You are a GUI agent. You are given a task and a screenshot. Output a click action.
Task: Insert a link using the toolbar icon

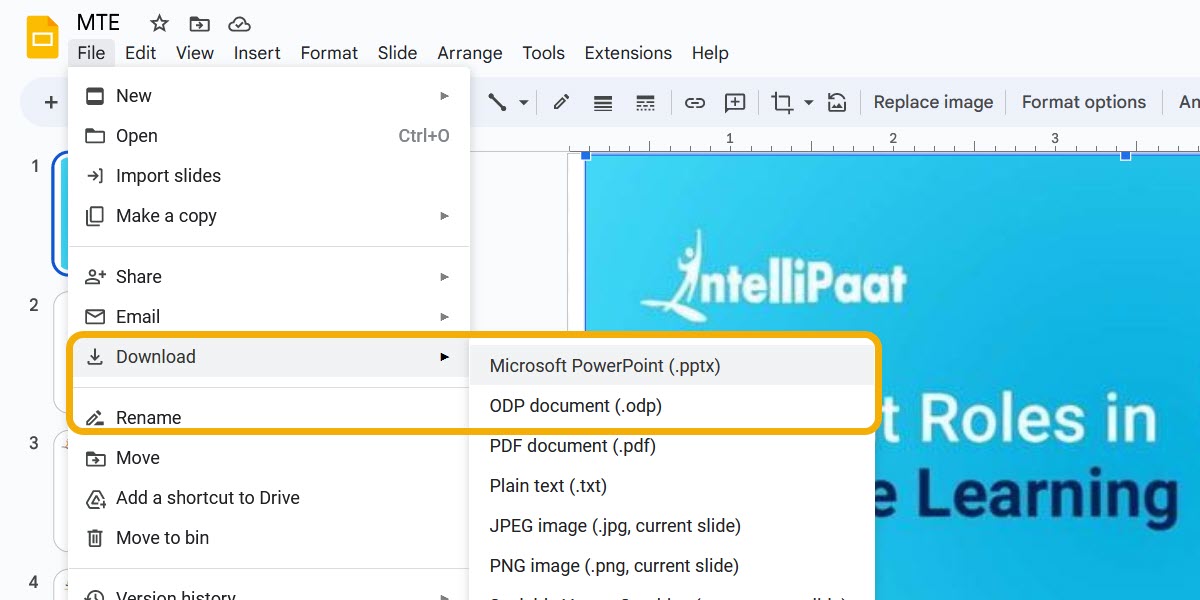tap(695, 102)
